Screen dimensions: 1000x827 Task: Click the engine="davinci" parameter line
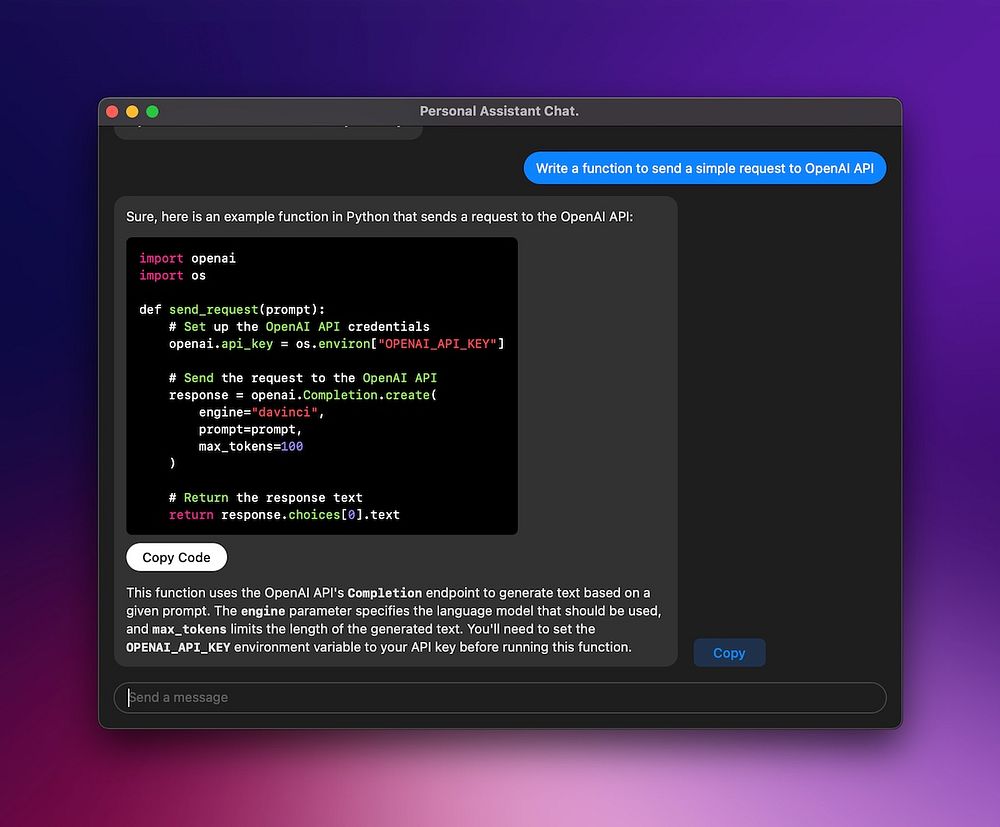(x=261, y=413)
